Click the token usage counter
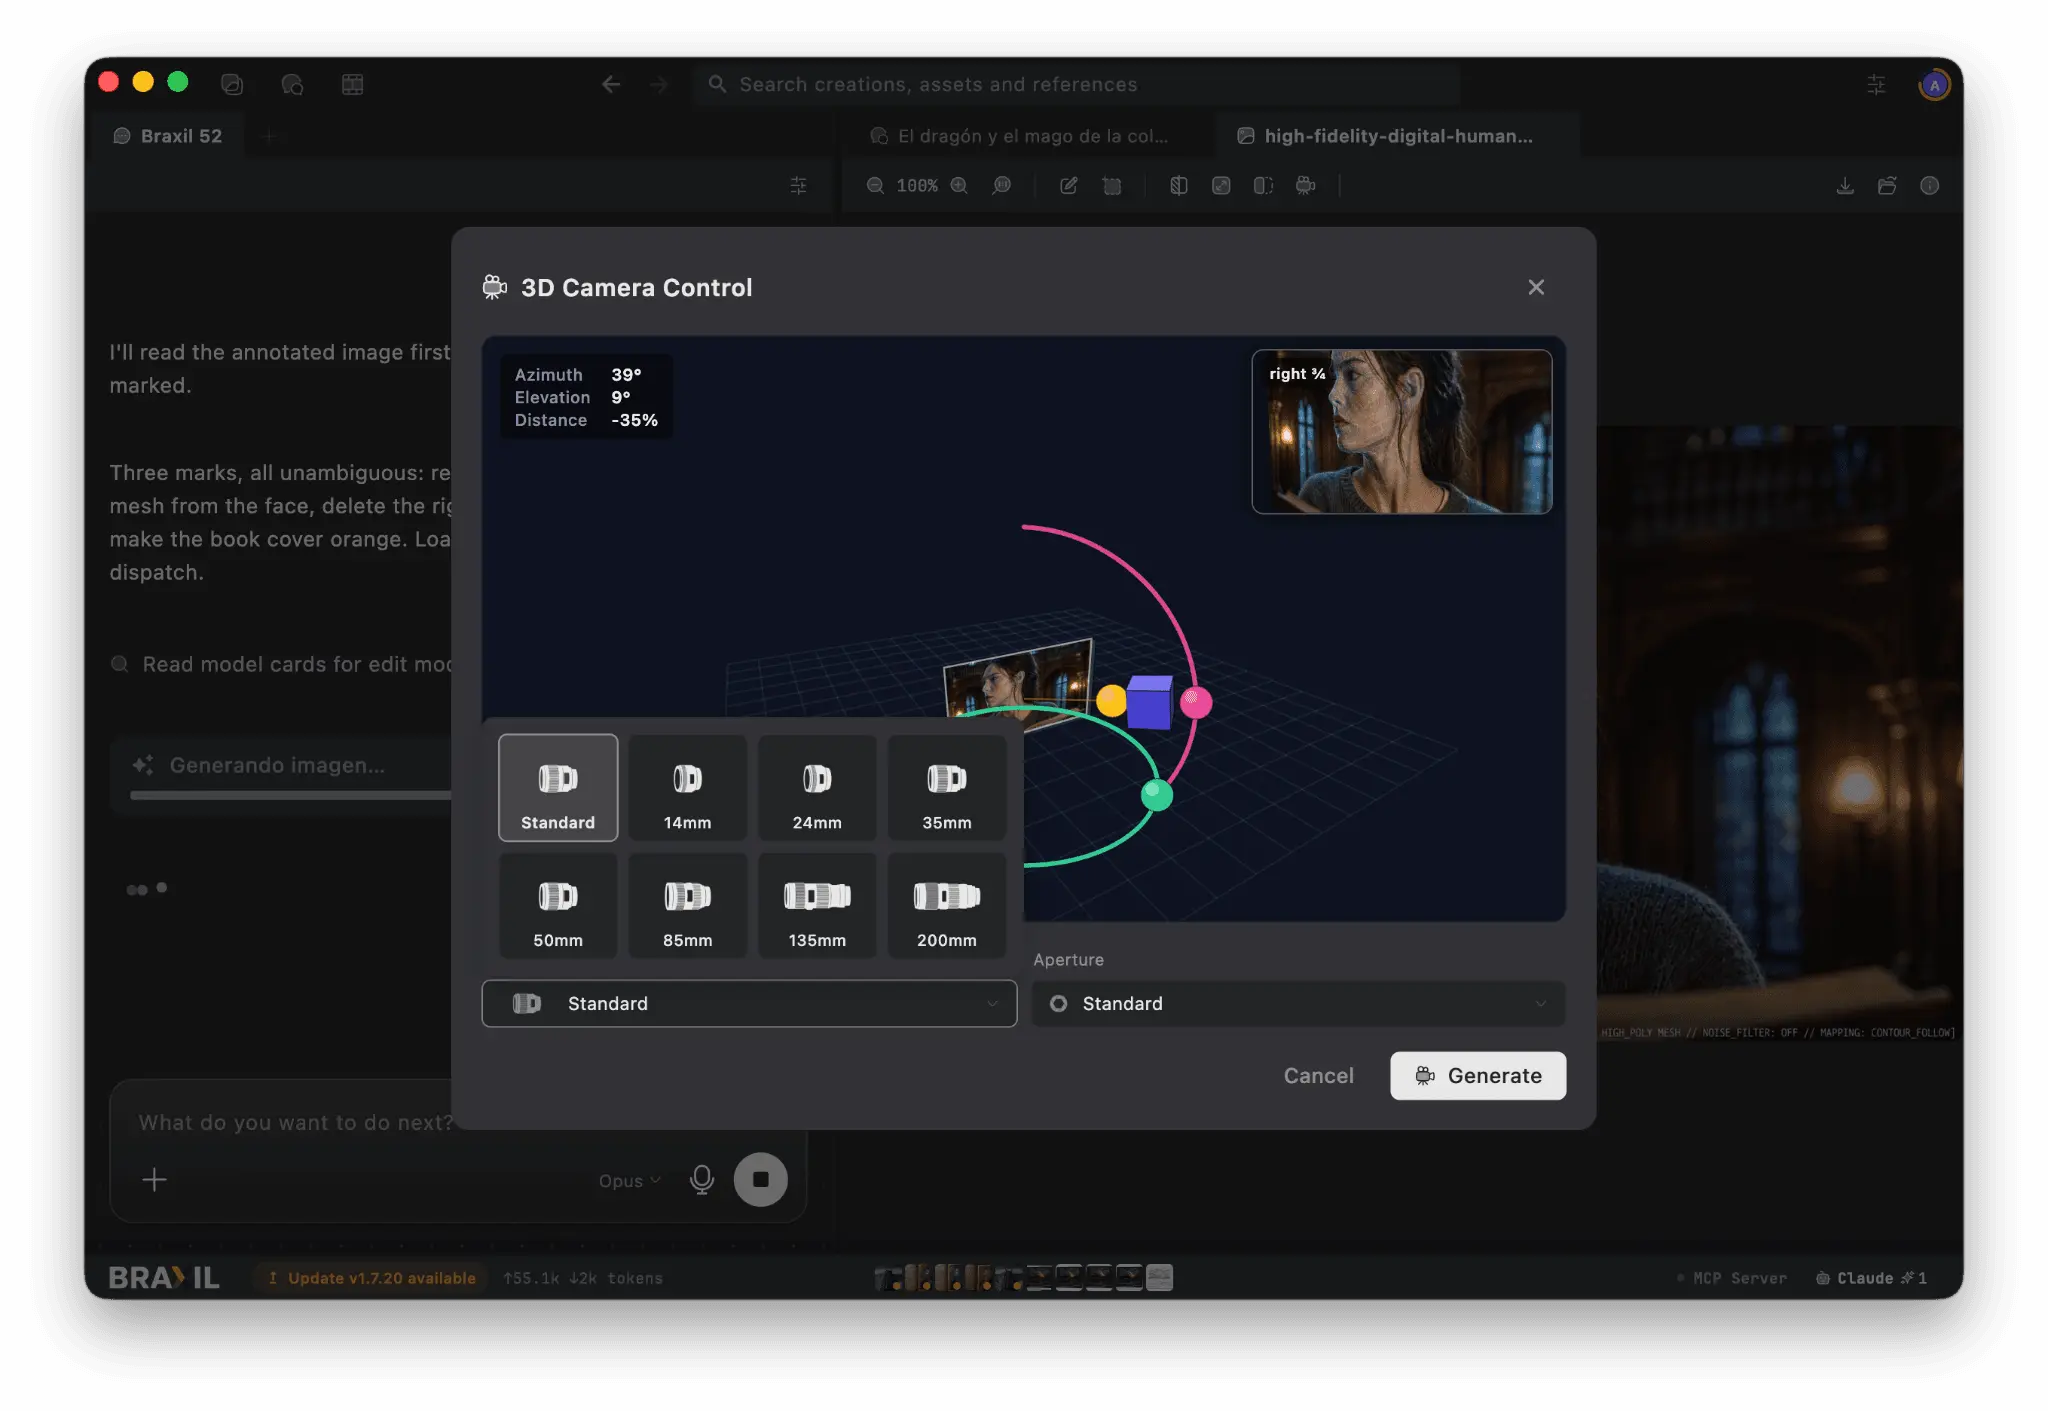 583,1278
